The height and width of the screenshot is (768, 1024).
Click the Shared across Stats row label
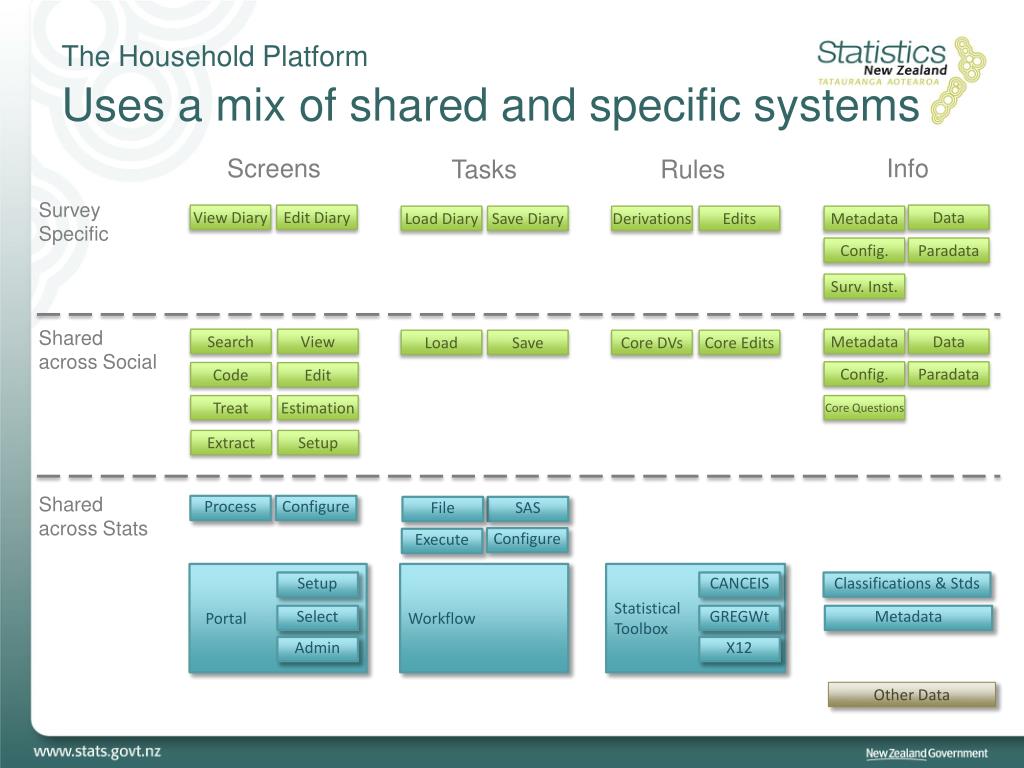pyautogui.click(x=93, y=517)
